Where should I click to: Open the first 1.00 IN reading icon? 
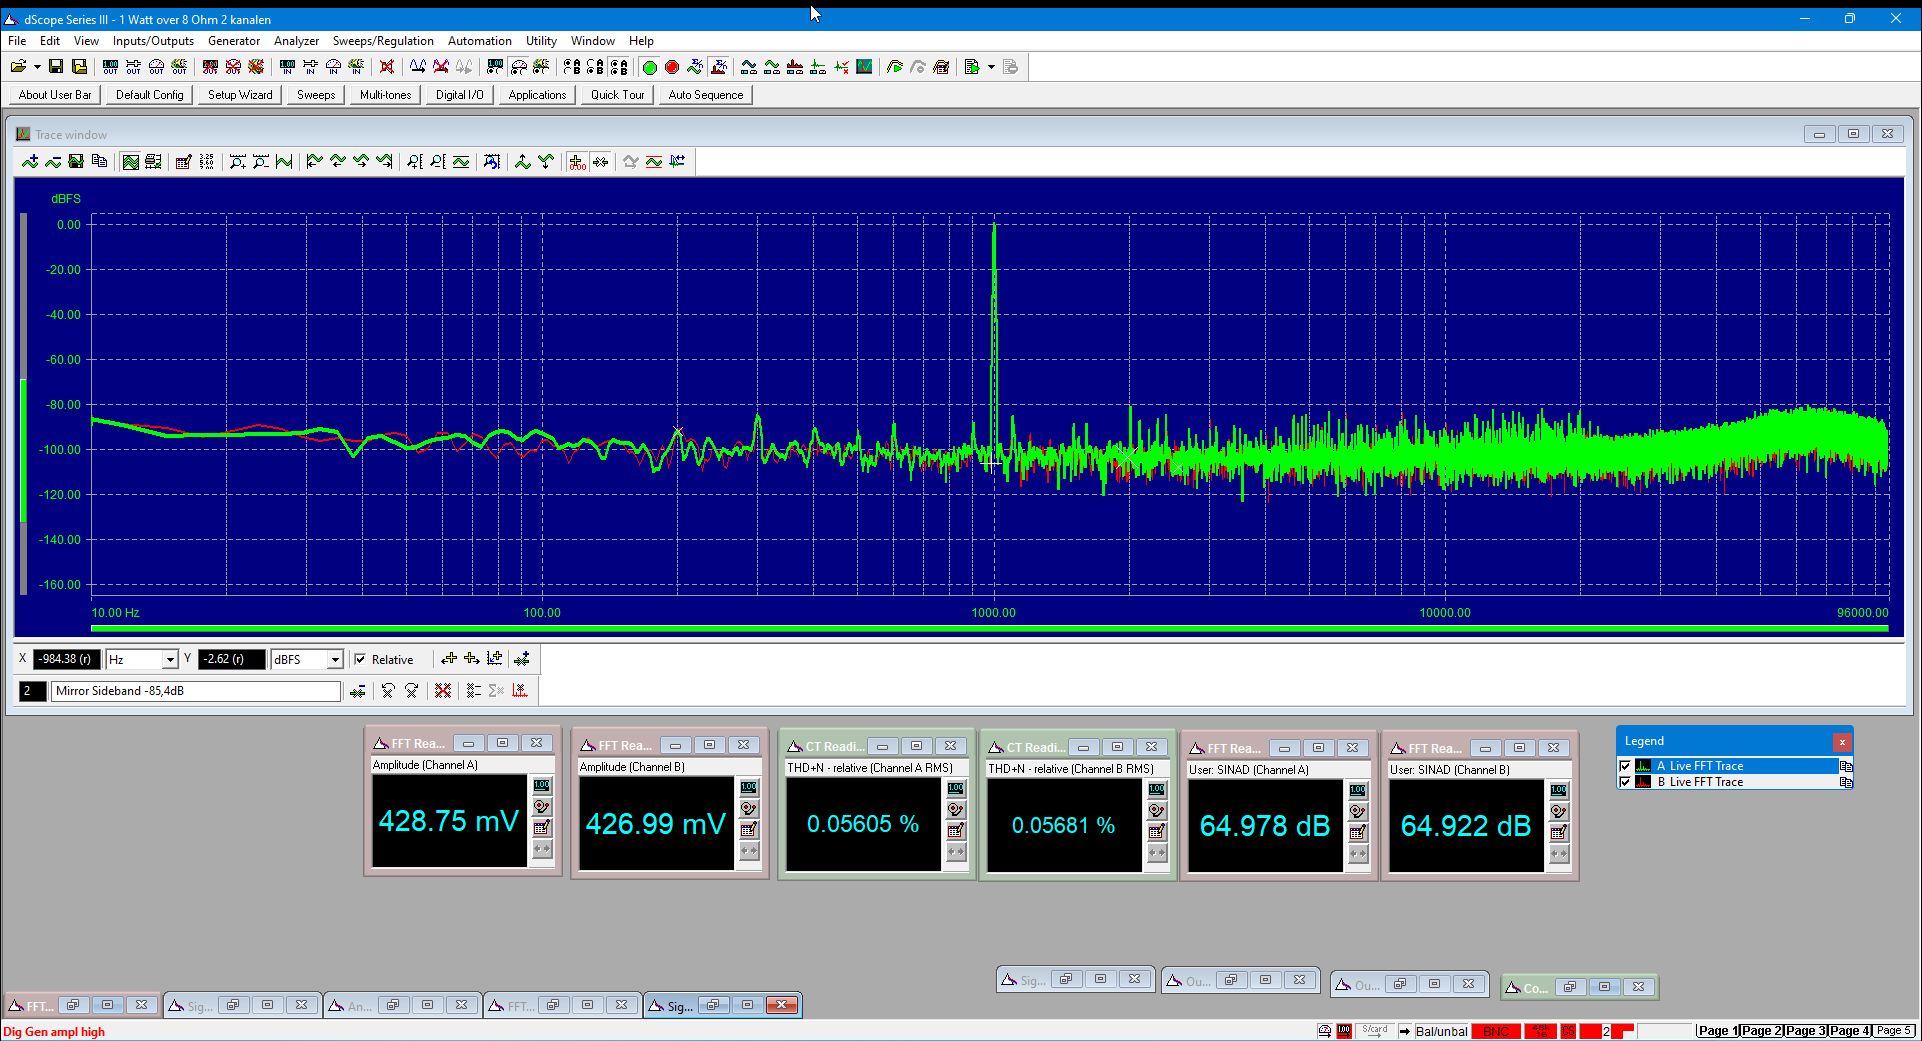pos(287,67)
